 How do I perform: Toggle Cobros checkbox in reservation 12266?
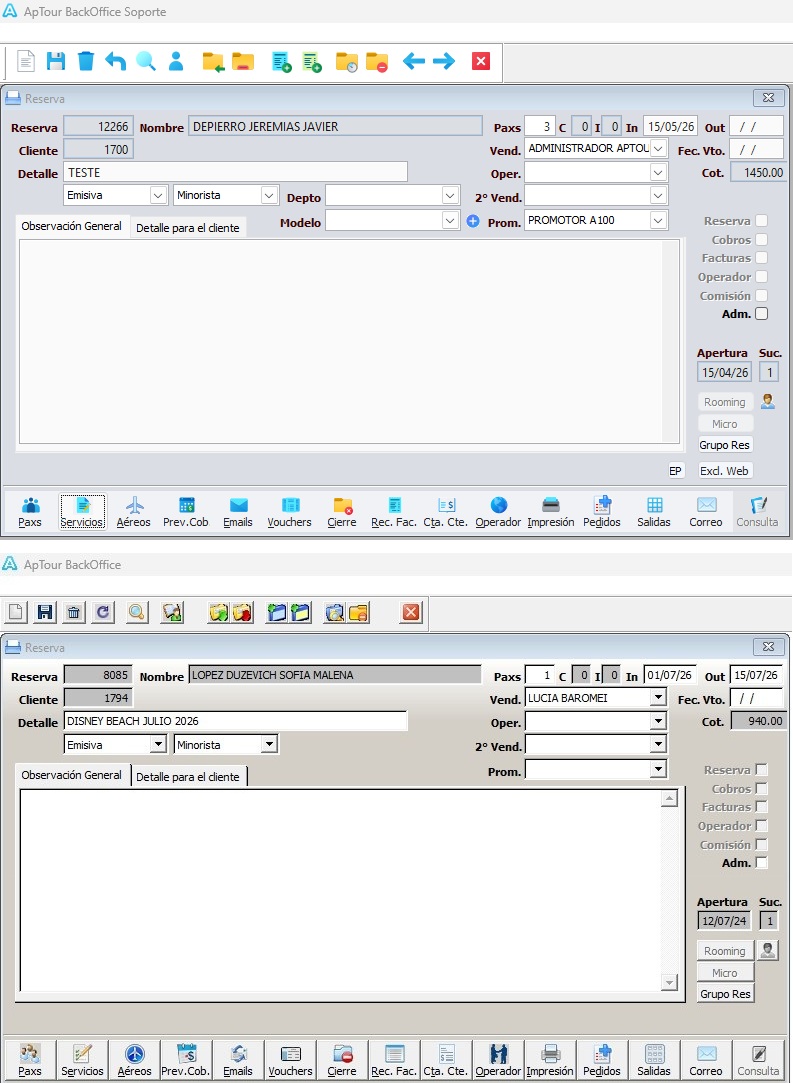pos(761,240)
